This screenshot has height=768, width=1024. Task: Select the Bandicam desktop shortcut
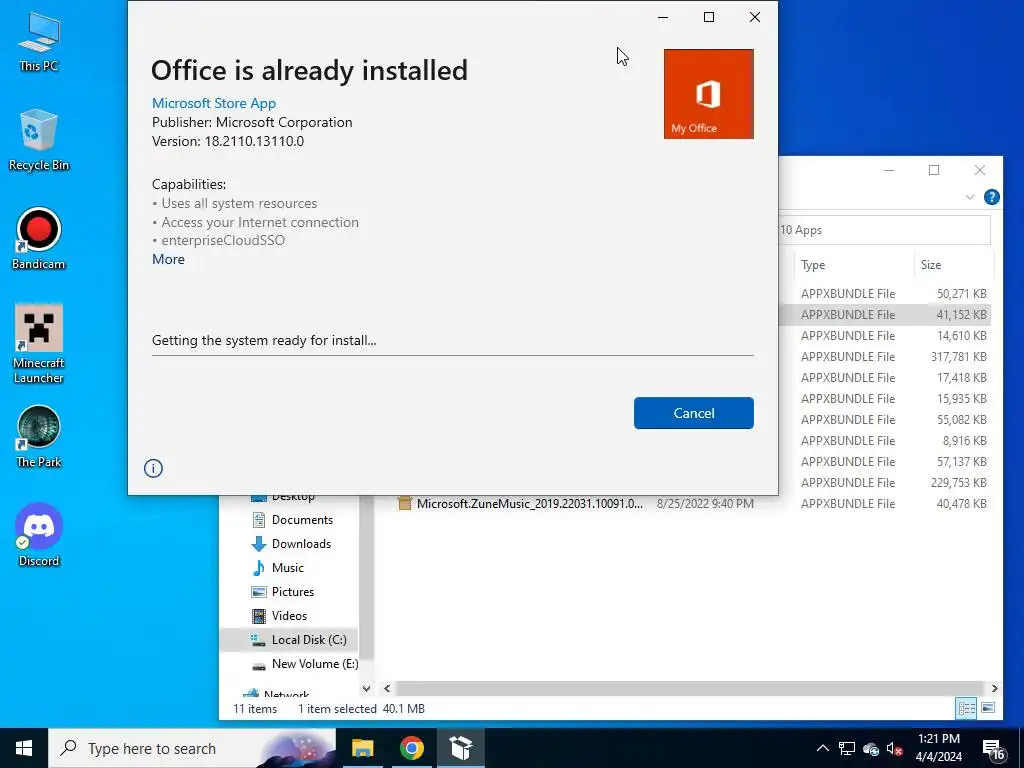tap(39, 239)
